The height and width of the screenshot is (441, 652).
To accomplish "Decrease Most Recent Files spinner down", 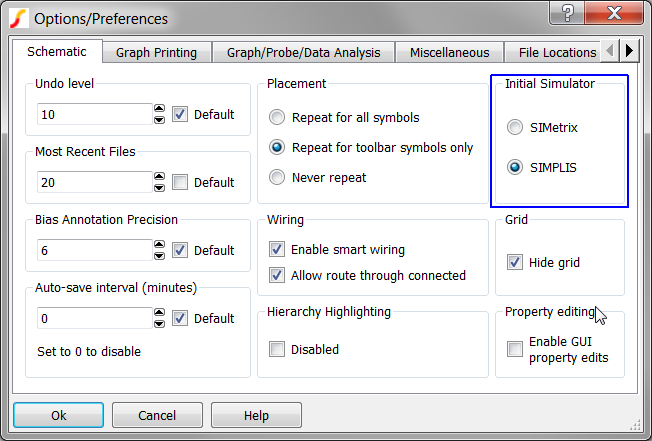I will click(159, 188).
